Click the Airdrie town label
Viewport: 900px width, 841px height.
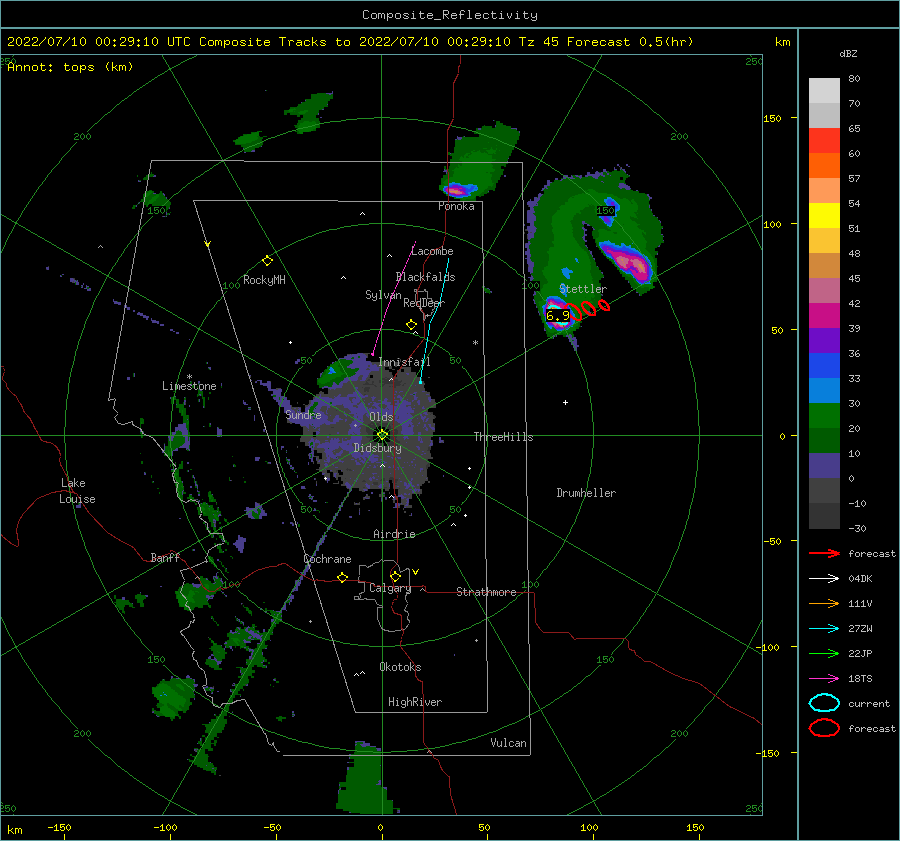point(394,534)
